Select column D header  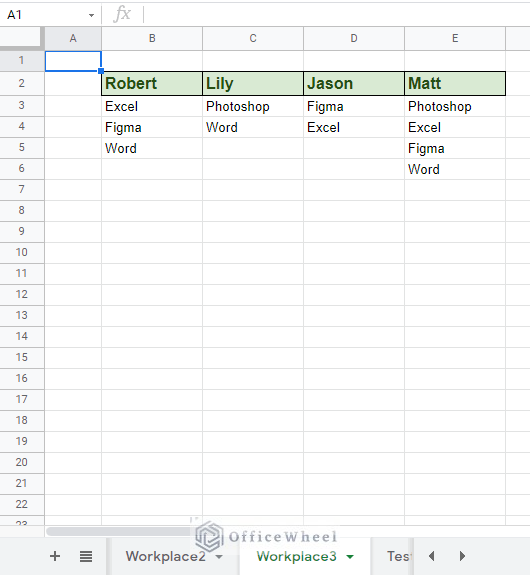[x=354, y=38]
